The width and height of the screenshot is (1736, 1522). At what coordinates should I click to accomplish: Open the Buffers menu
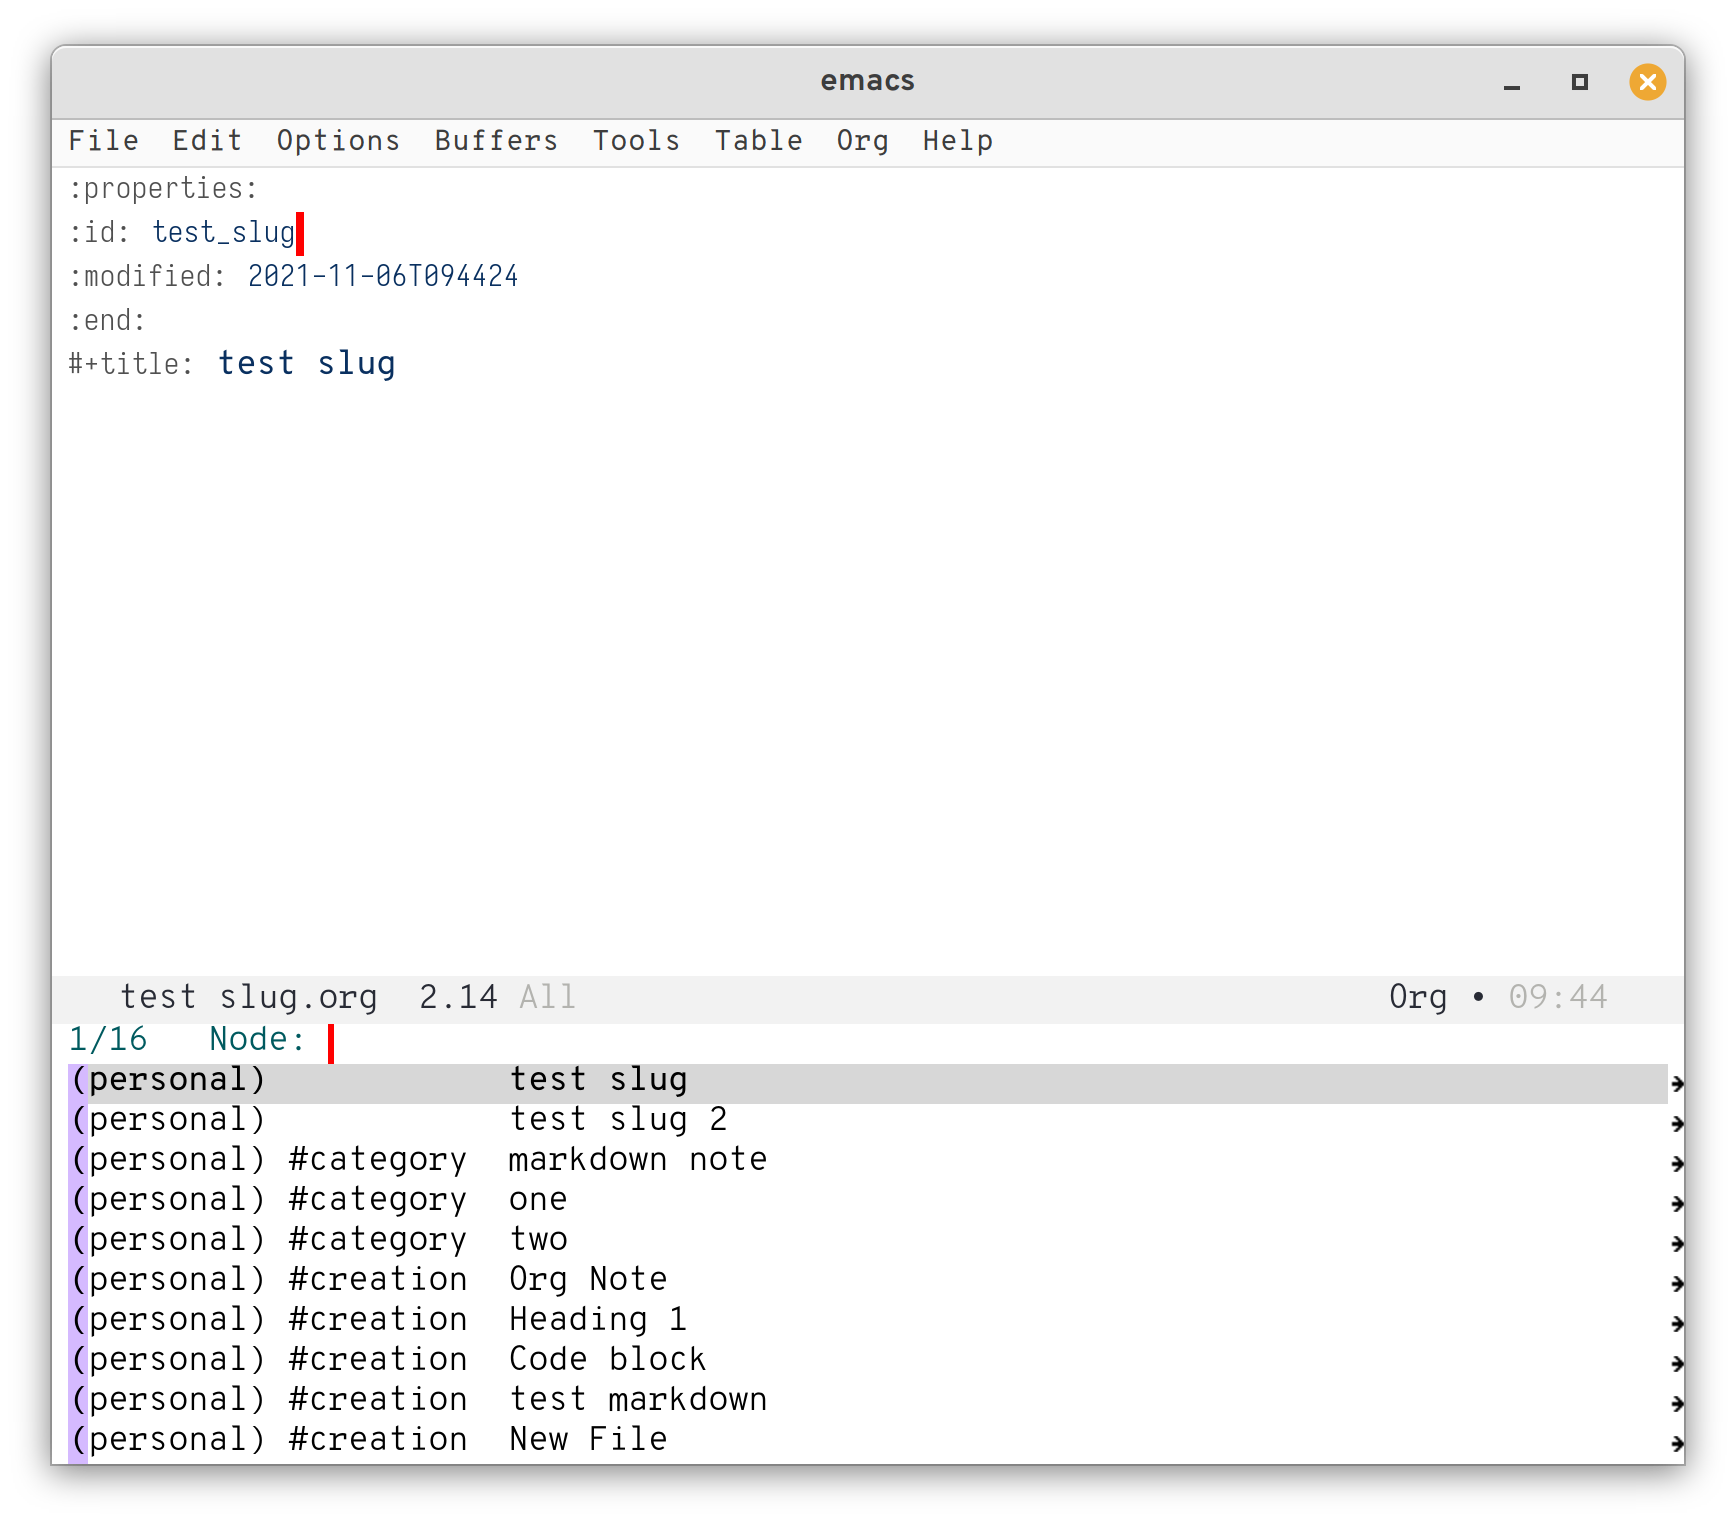(496, 140)
